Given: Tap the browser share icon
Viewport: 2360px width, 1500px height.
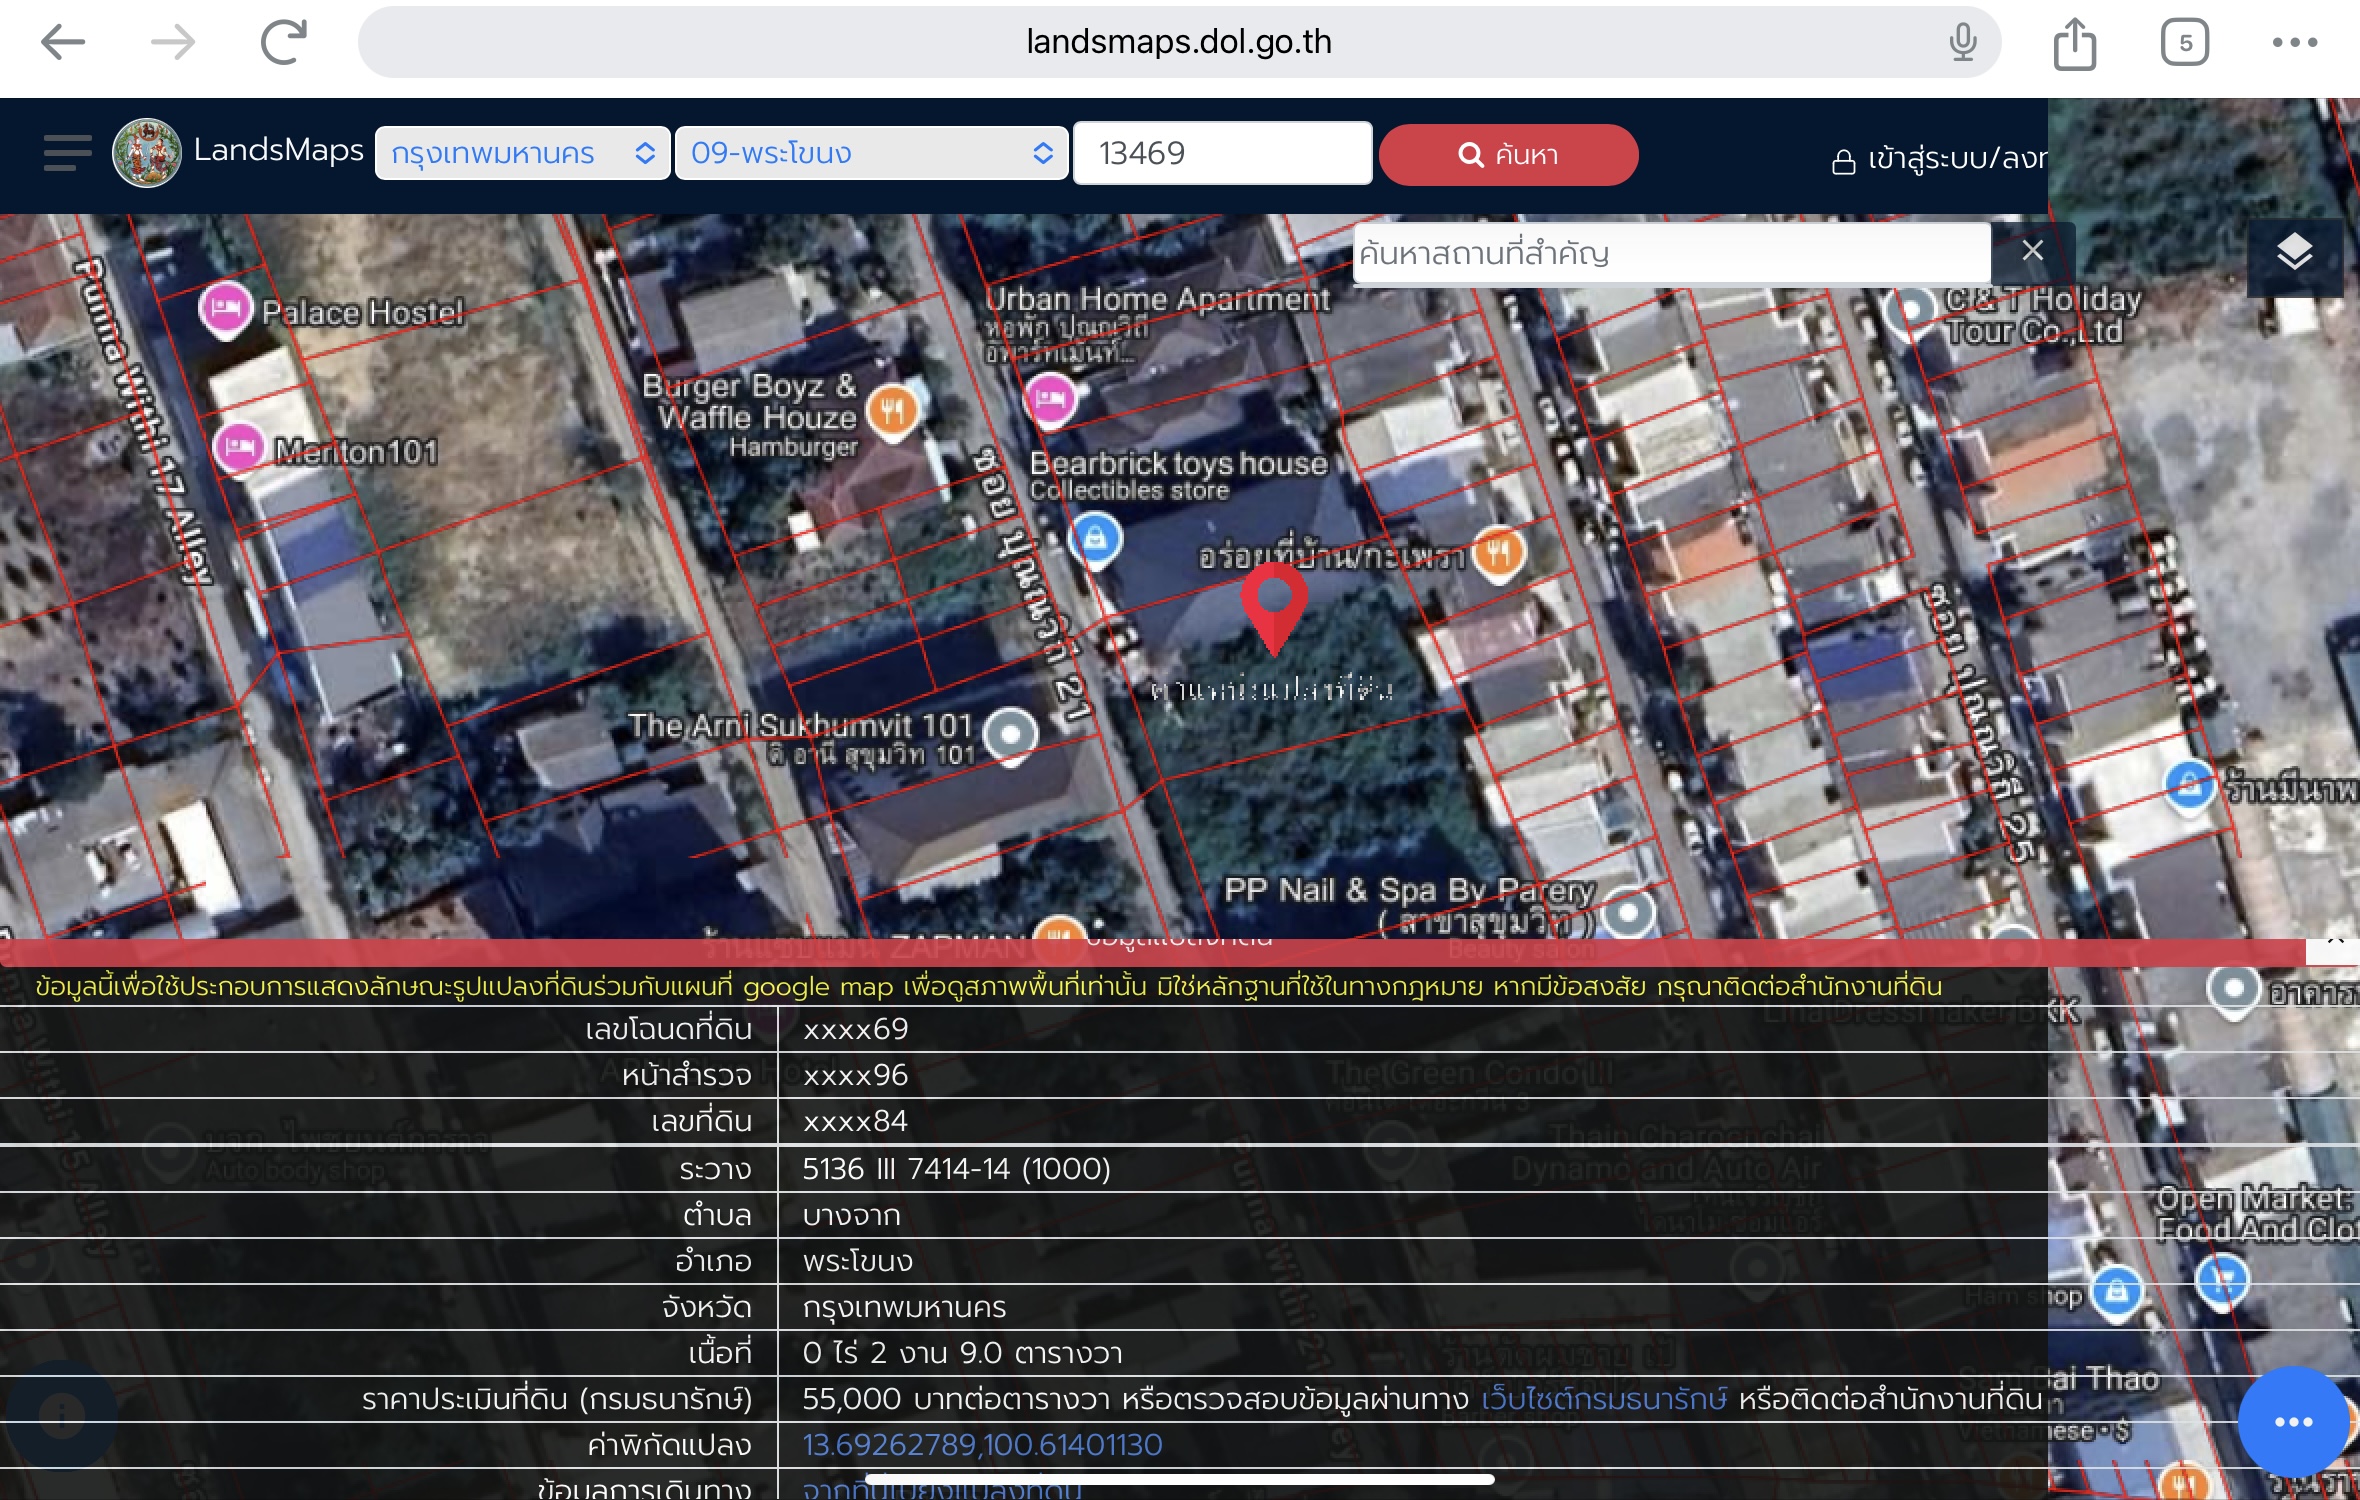Looking at the screenshot, I should tap(2075, 44).
